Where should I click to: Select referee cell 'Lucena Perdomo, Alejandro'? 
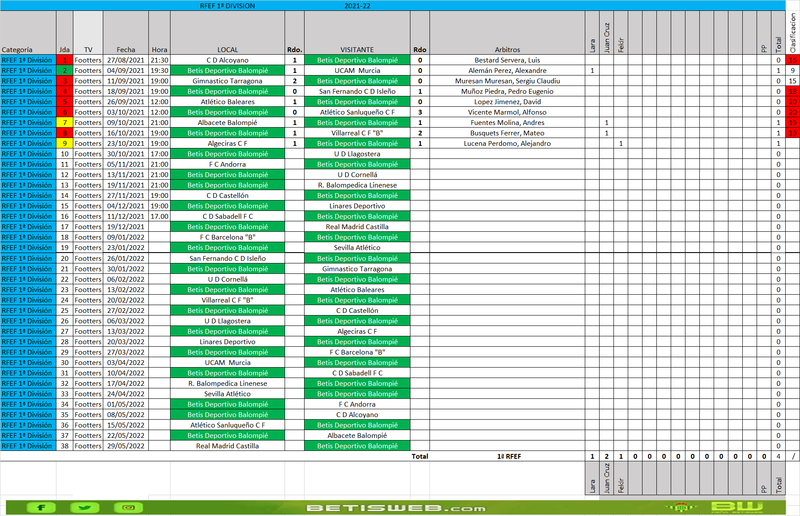pos(507,143)
